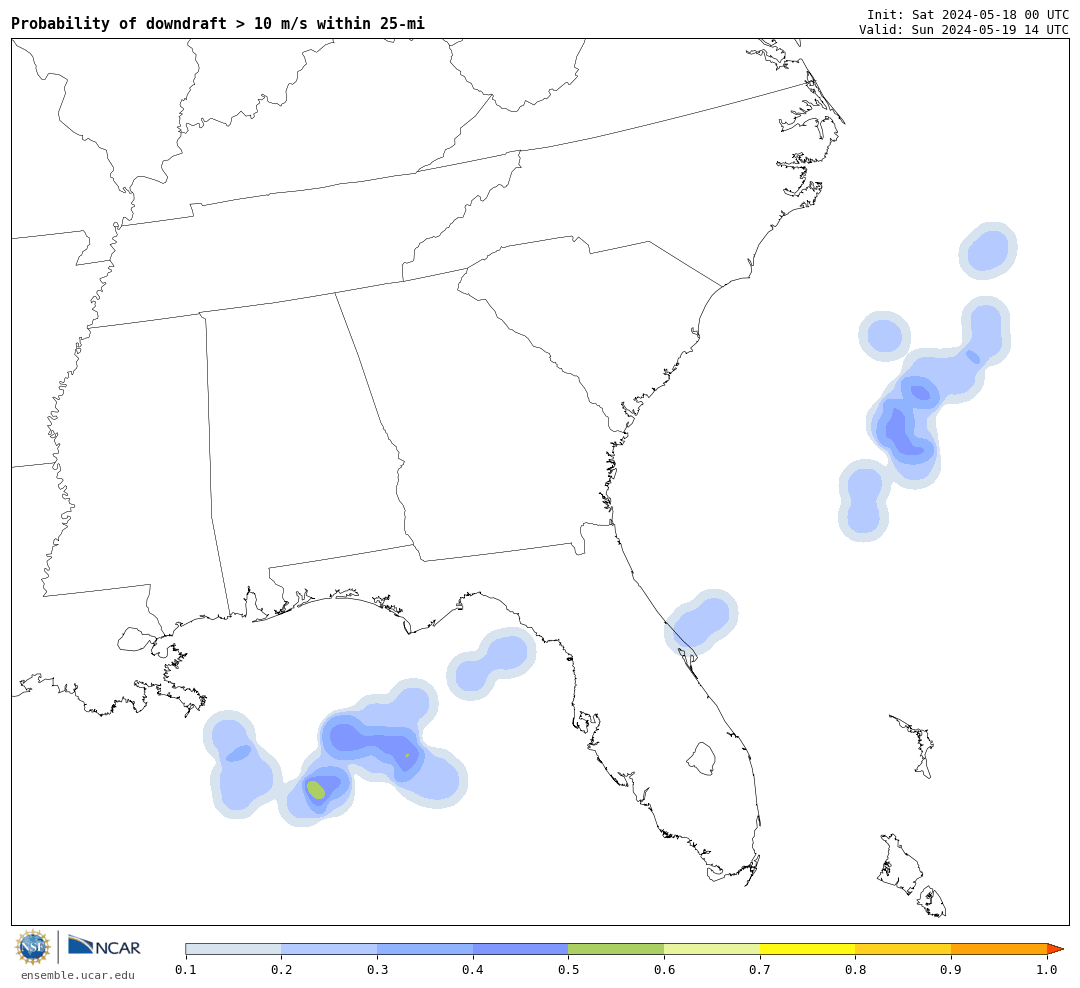Click the green probability spot in the Gulf
This screenshot has height=988, width=1080.
pyautogui.click(x=315, y=790)
